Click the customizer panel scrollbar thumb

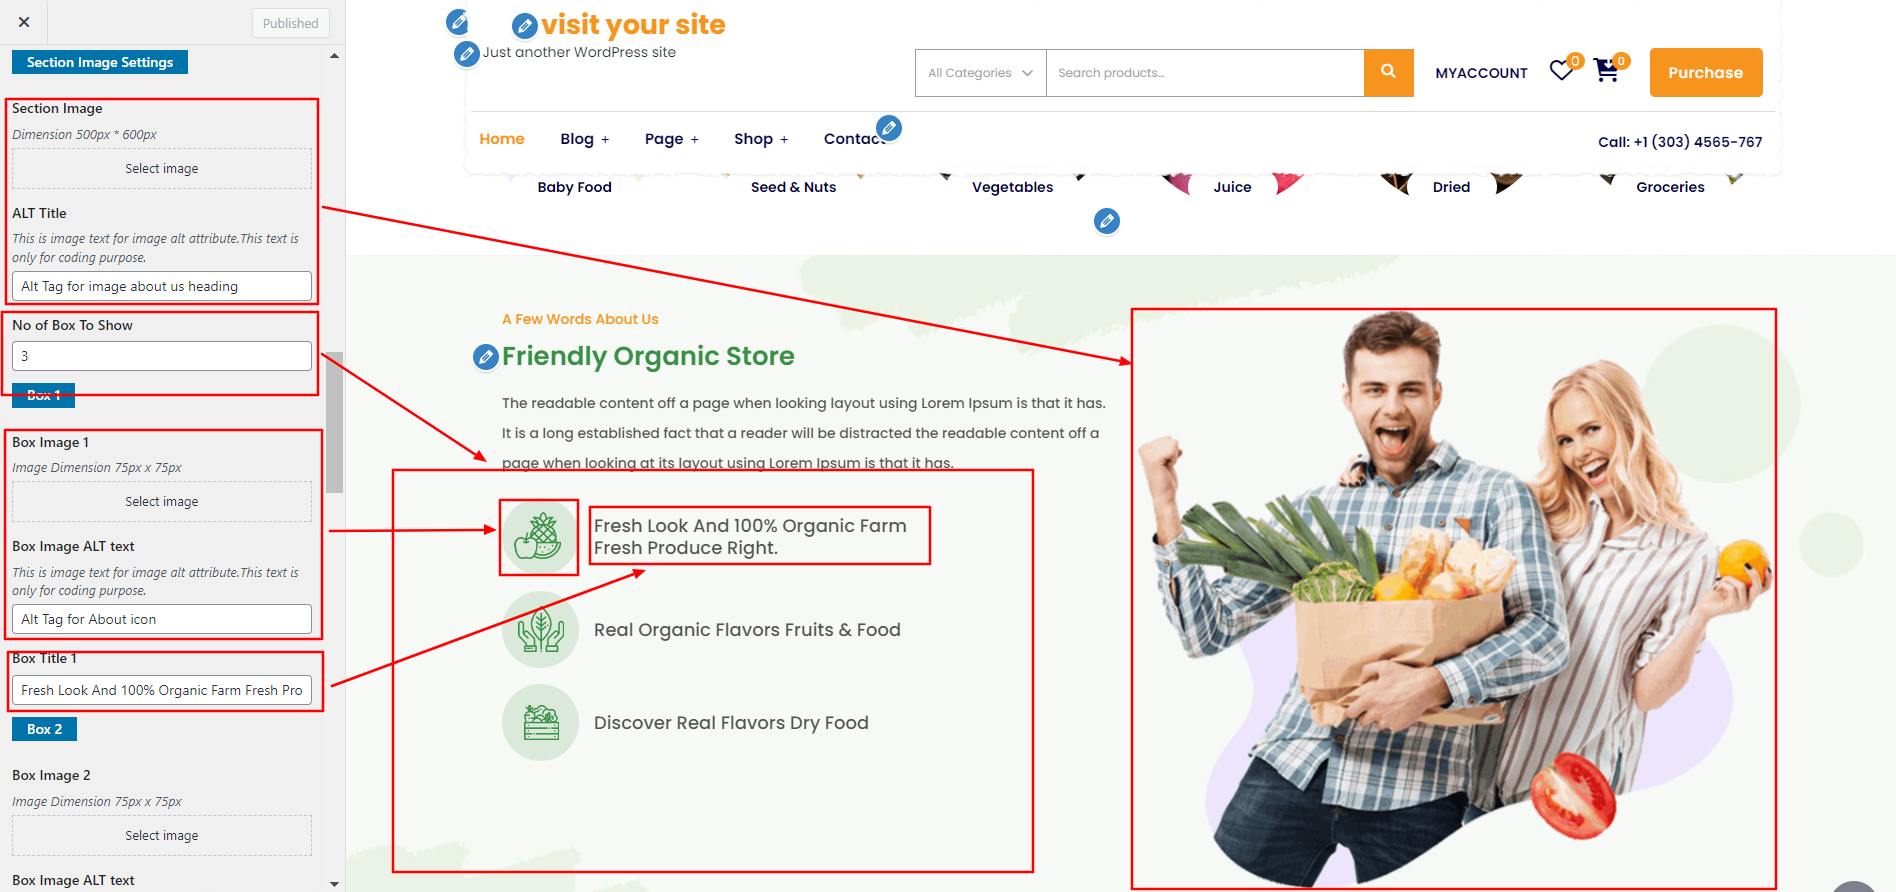334,422
